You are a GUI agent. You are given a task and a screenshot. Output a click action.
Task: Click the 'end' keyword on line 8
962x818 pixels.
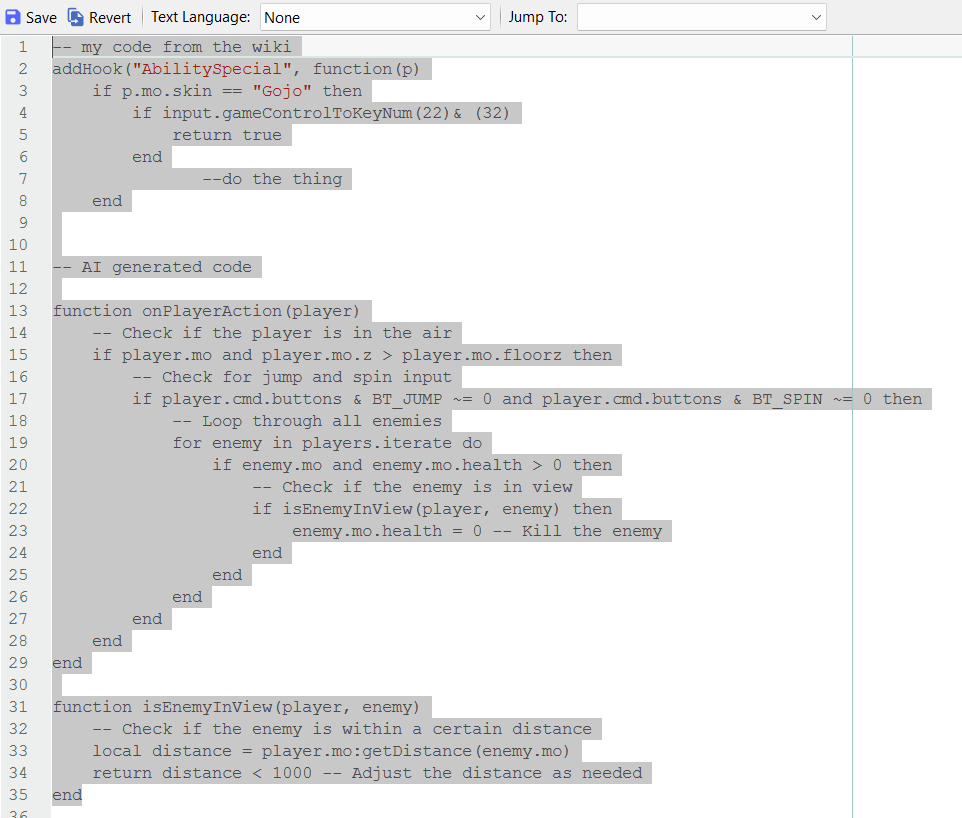click(x=107, y=201)
